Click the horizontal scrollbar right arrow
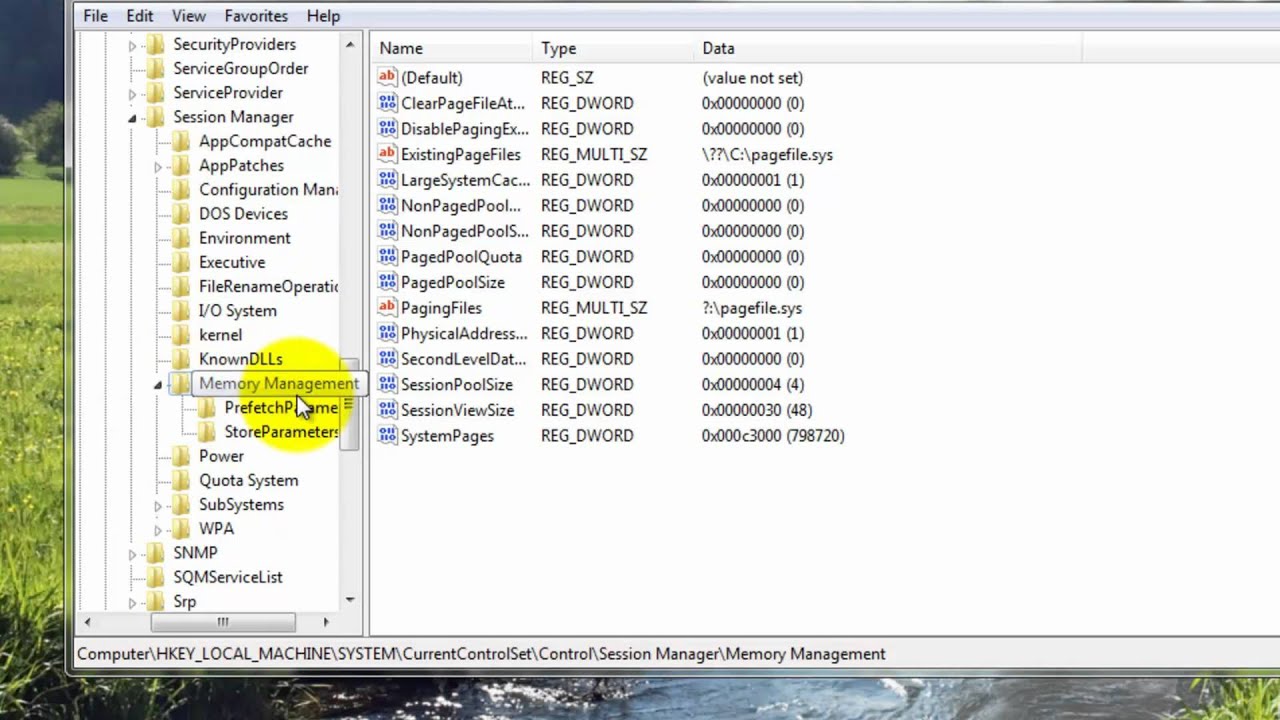1280x720 pixels. coord(325,622)
